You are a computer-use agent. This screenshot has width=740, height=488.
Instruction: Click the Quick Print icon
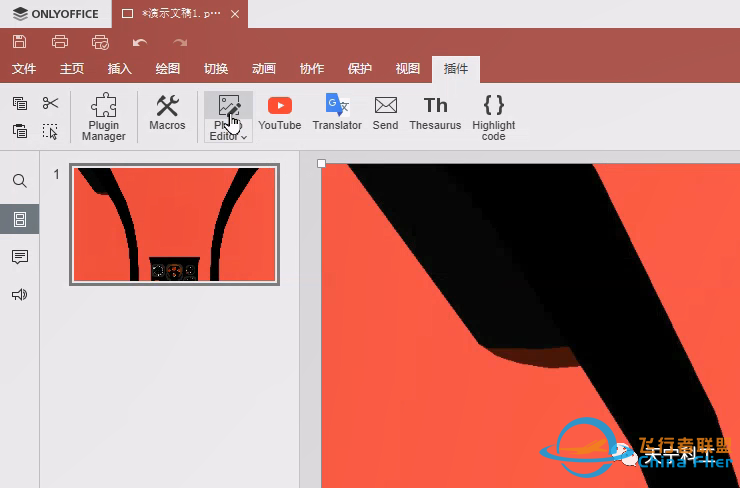click(100, 42)
